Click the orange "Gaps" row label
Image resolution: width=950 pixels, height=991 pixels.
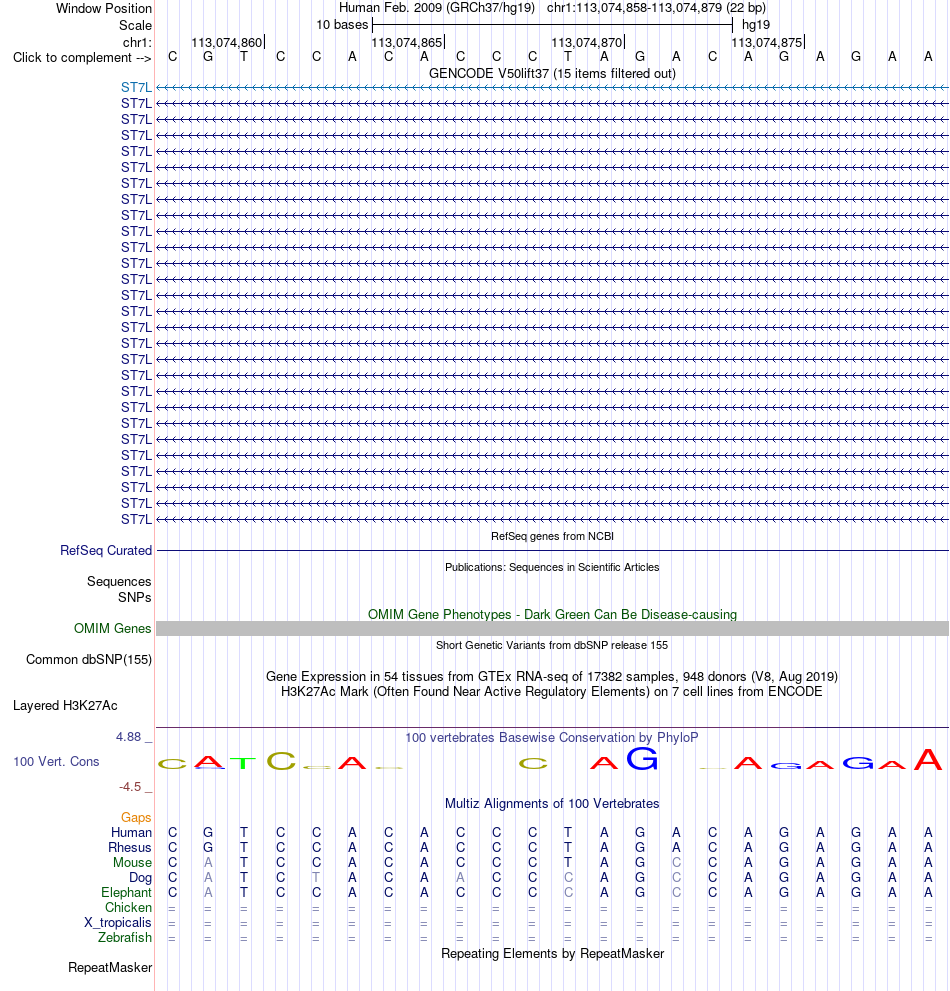(137, 818)
